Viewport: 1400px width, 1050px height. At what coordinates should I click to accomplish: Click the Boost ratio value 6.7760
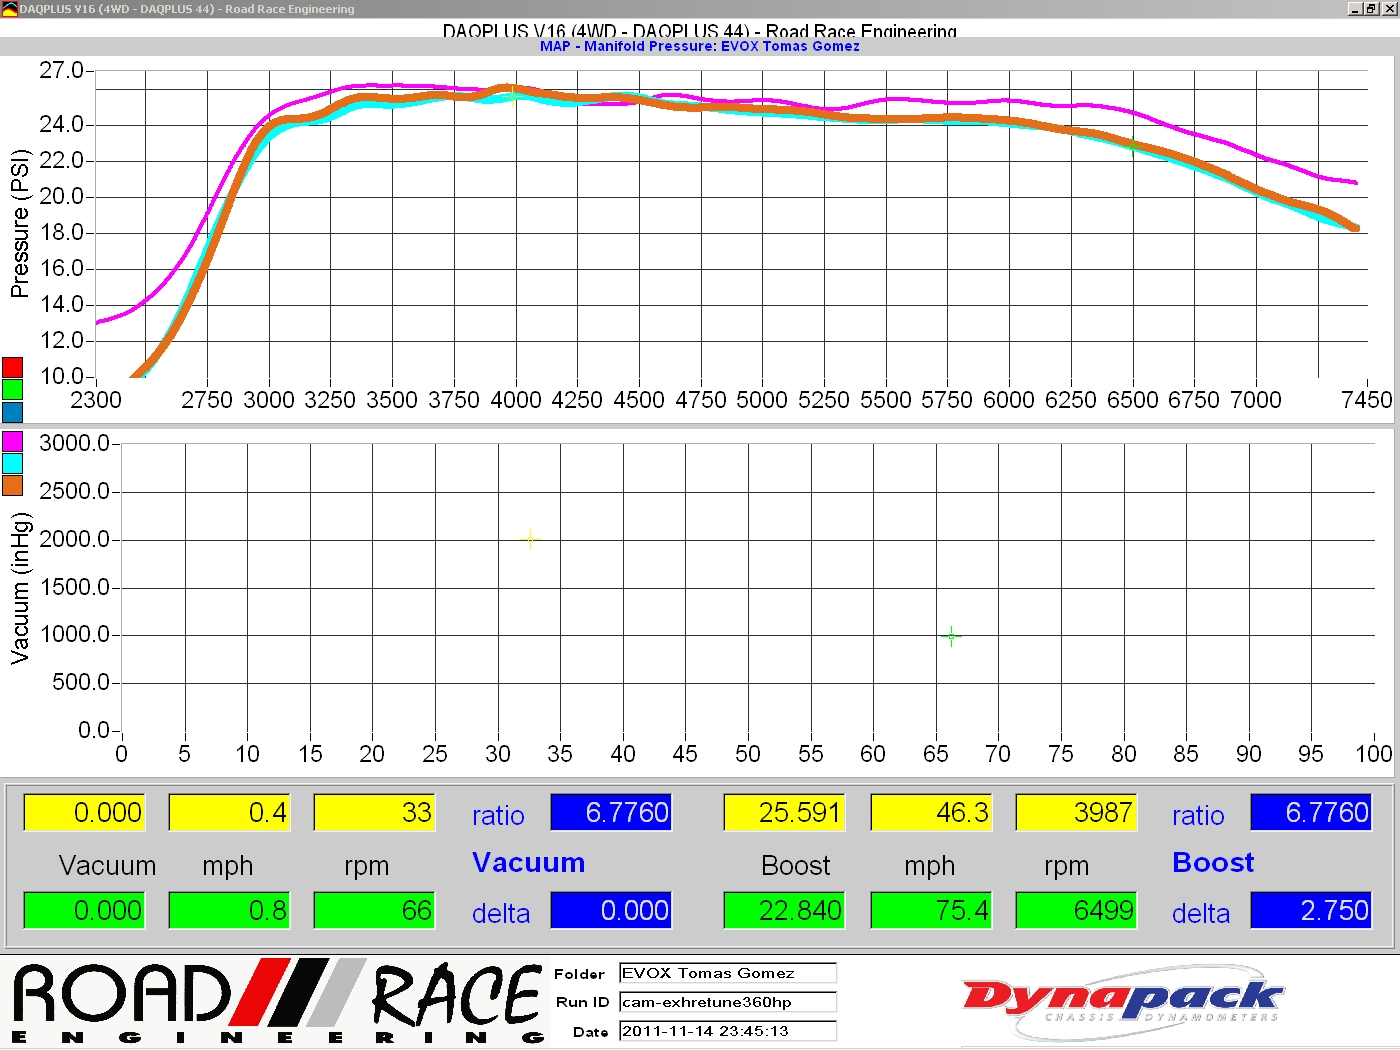click(x=1311, y=812)
